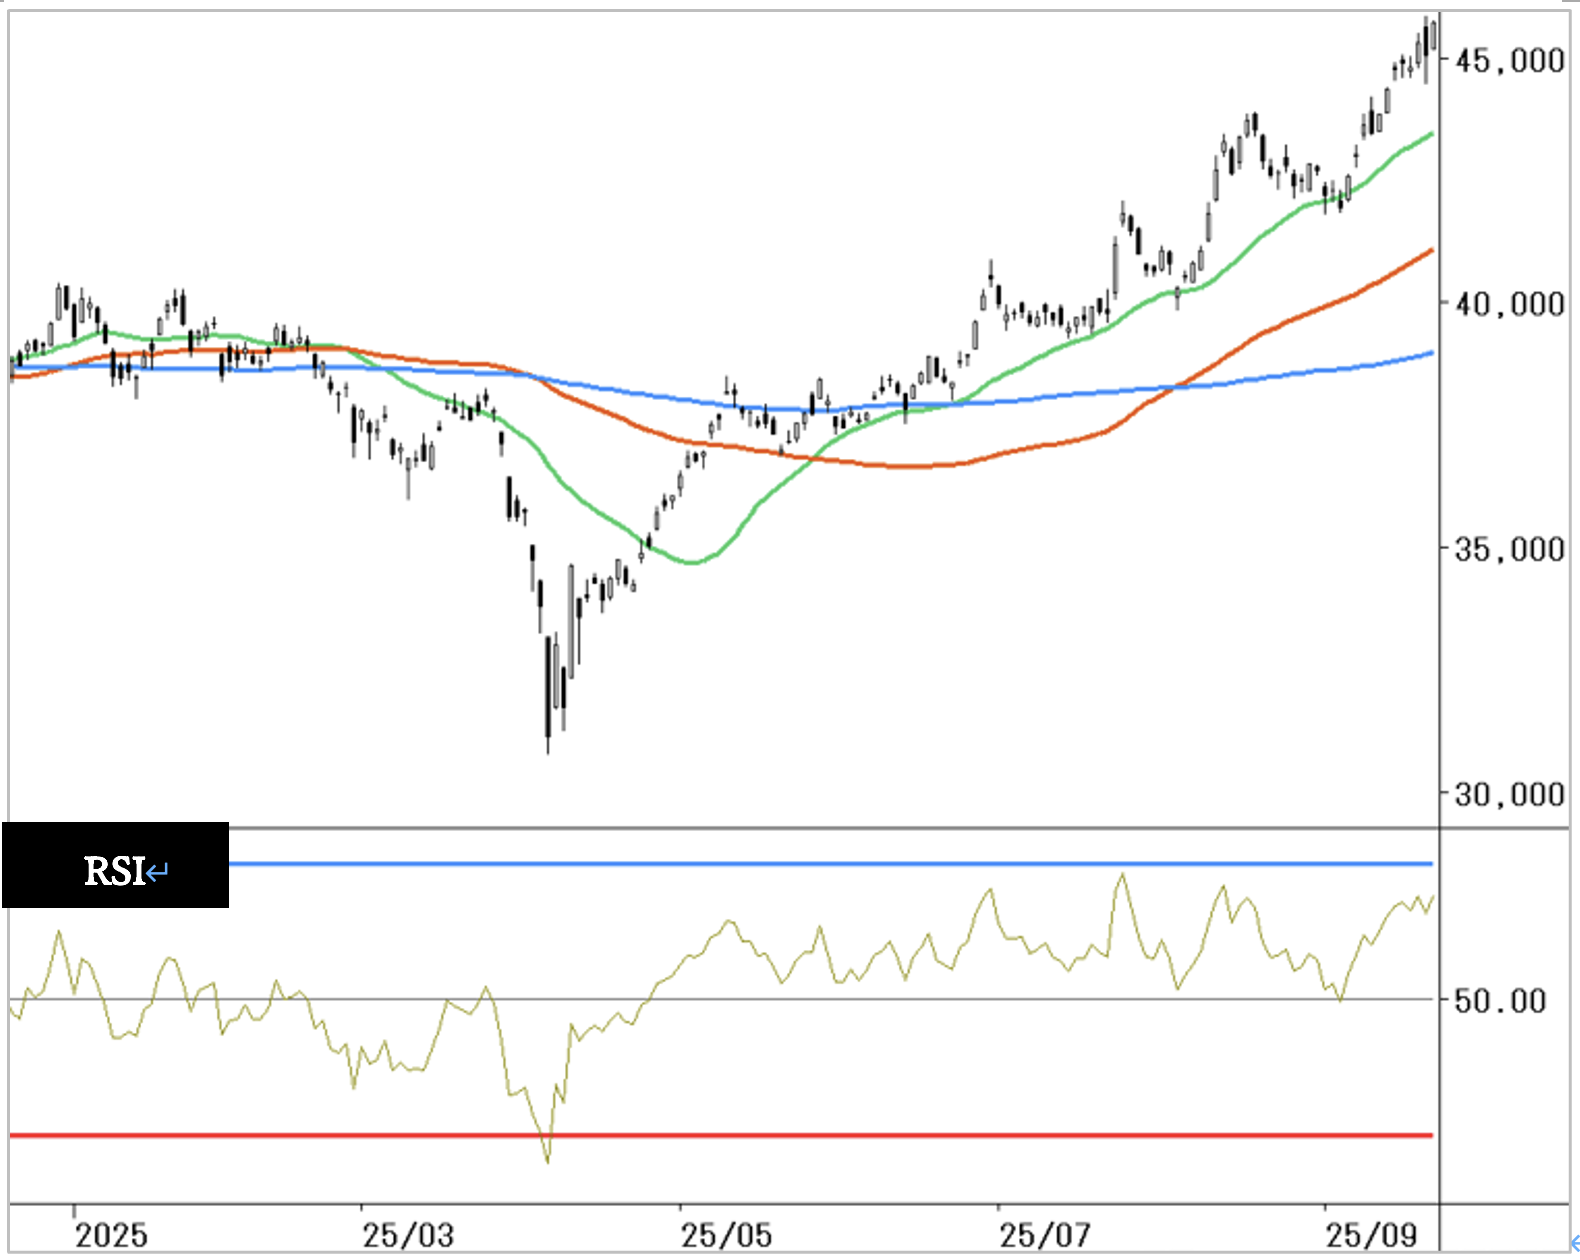The image size is (1580, 1260).
Task: Select the 45,000 price axis label
Action: pos(1509,61)
